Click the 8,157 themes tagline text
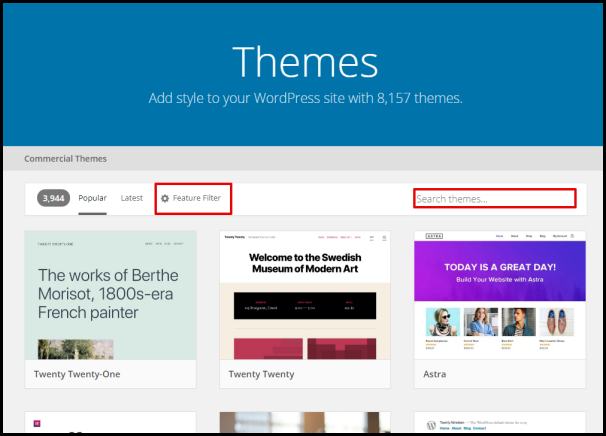 click(305, 98)
